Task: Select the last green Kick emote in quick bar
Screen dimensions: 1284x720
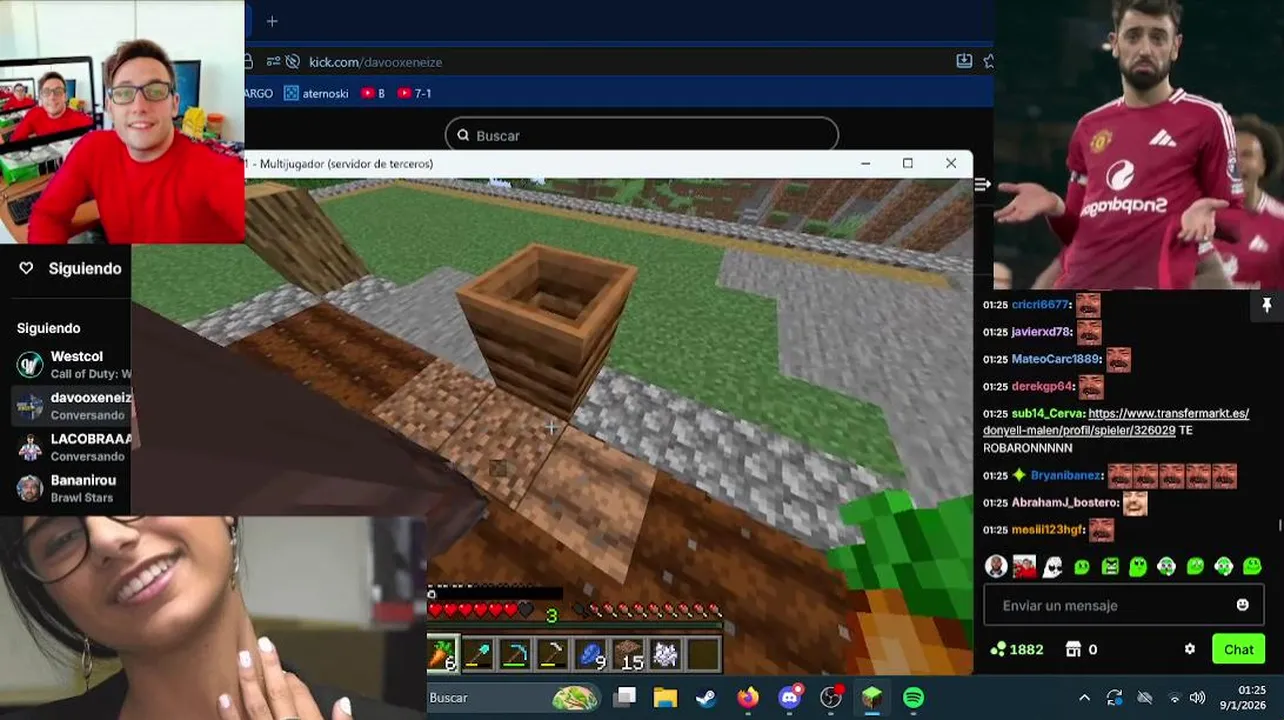Action: (1252, 566)
